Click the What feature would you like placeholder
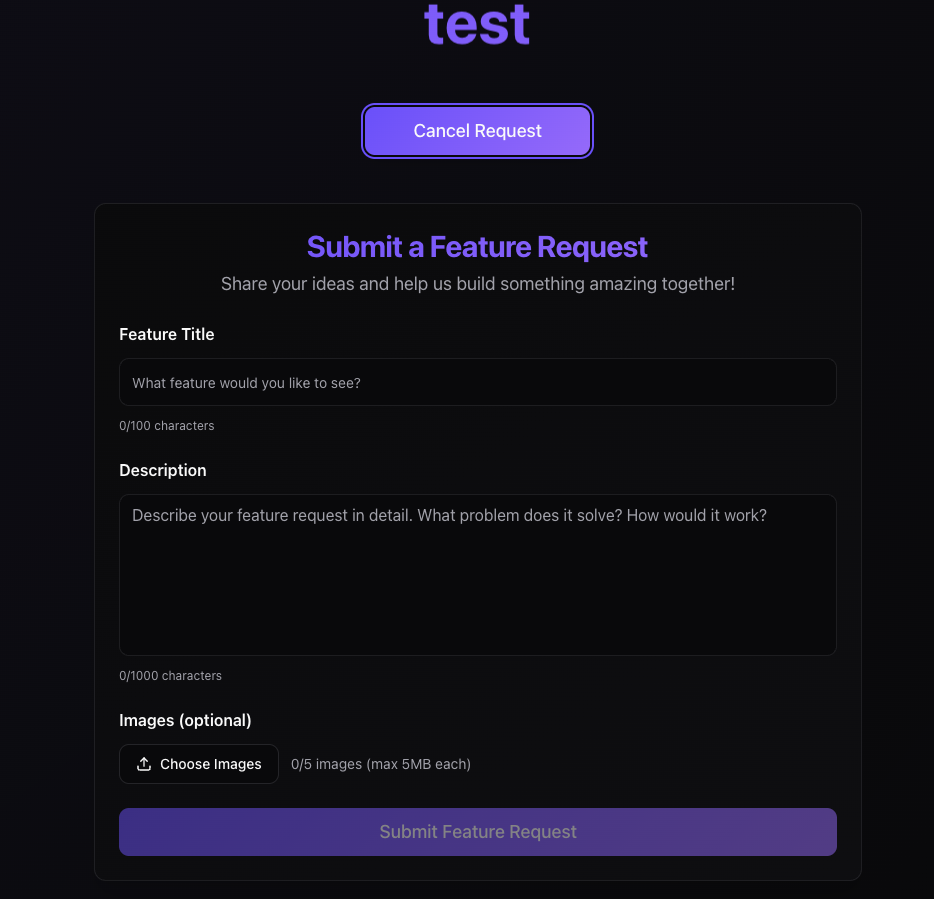This screenshot has height=899, width=934. pyautogui.click(x=246, y=383)
